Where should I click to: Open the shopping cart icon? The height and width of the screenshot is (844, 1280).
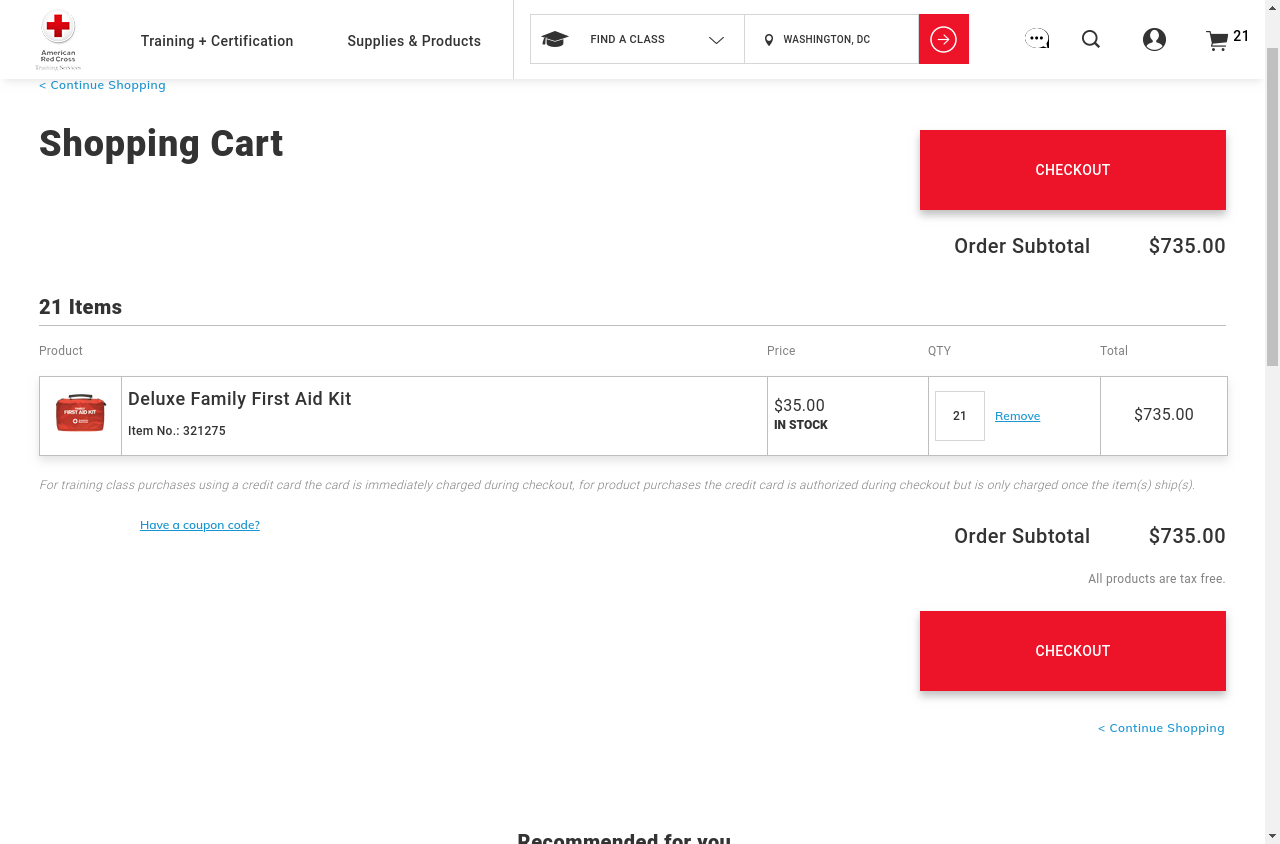(x=1217, y=41)
